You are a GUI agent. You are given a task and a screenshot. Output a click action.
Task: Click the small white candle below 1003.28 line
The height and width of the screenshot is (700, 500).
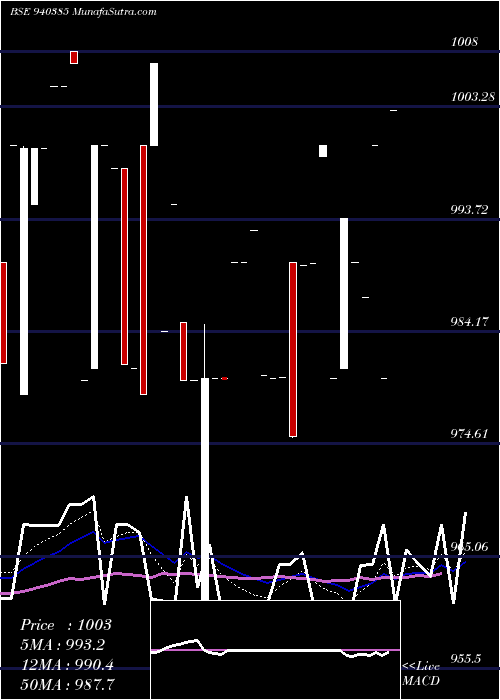pos(323,151)
